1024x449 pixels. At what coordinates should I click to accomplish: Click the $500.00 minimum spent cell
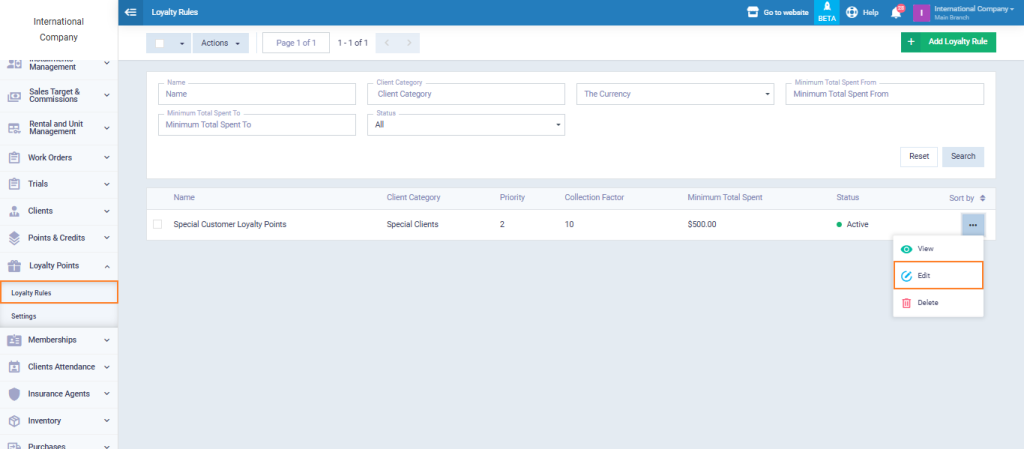pyautogui.click(x=701, y=224)
